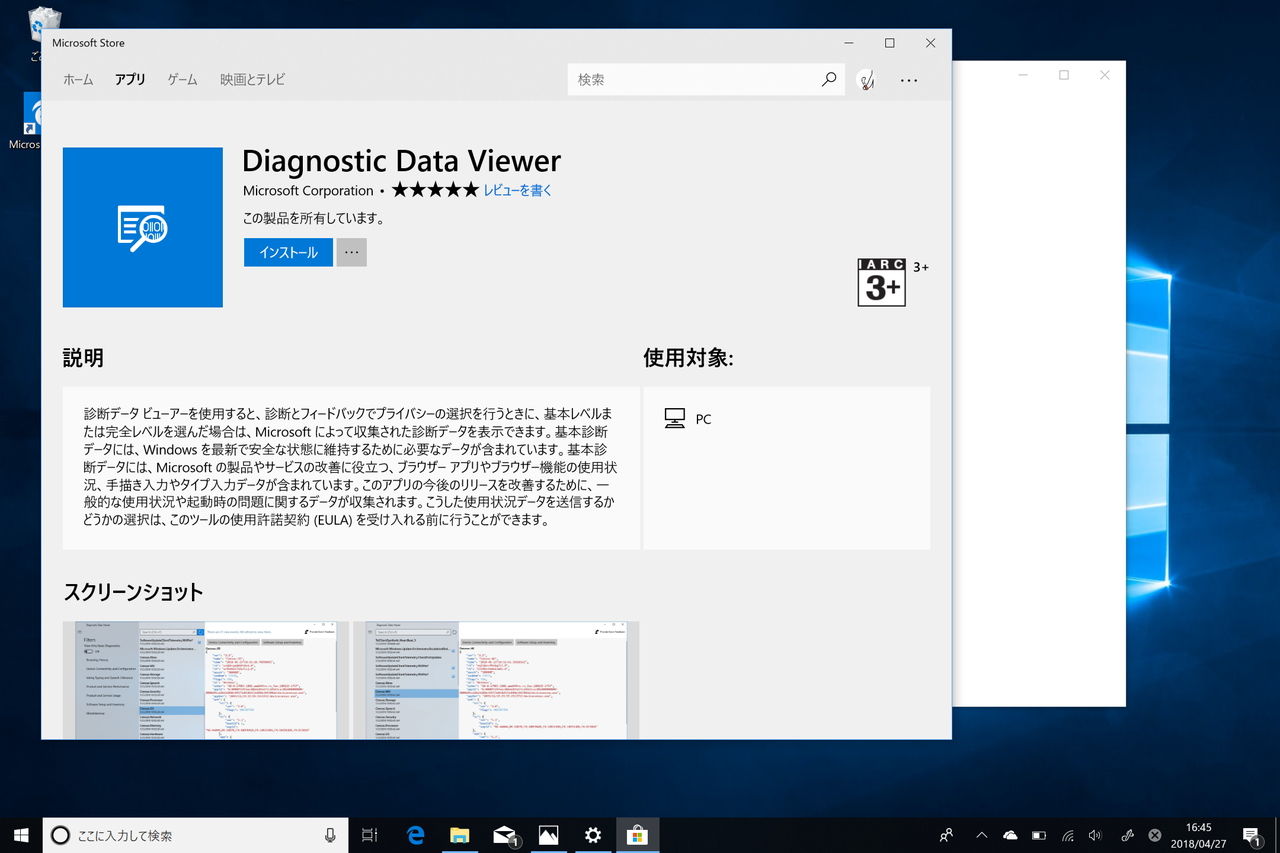Click the taskbar ここに入力して検索 box
The height and width of the screenshot is (853, 1280).
(x=195, y=835)
